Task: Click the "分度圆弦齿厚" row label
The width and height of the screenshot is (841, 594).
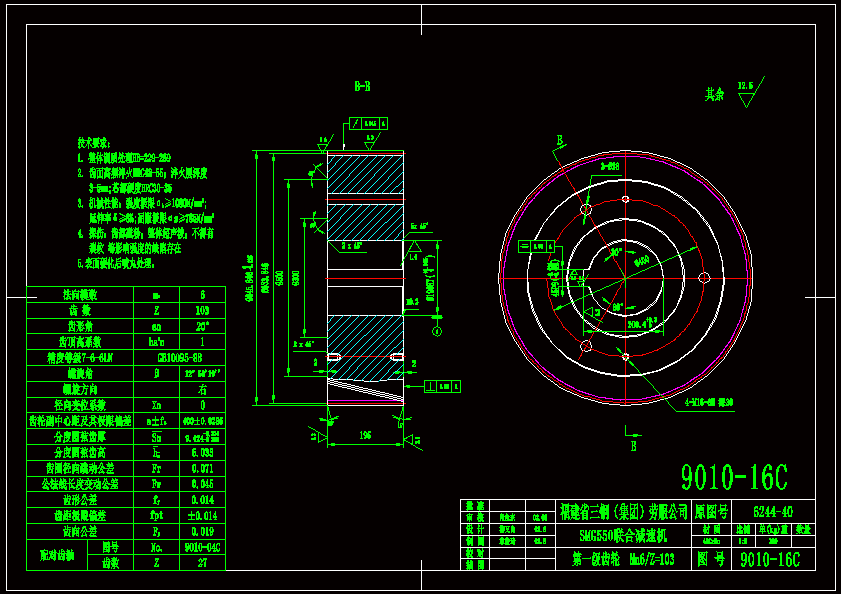Action: pyautogui.click(x=80, y=437)
